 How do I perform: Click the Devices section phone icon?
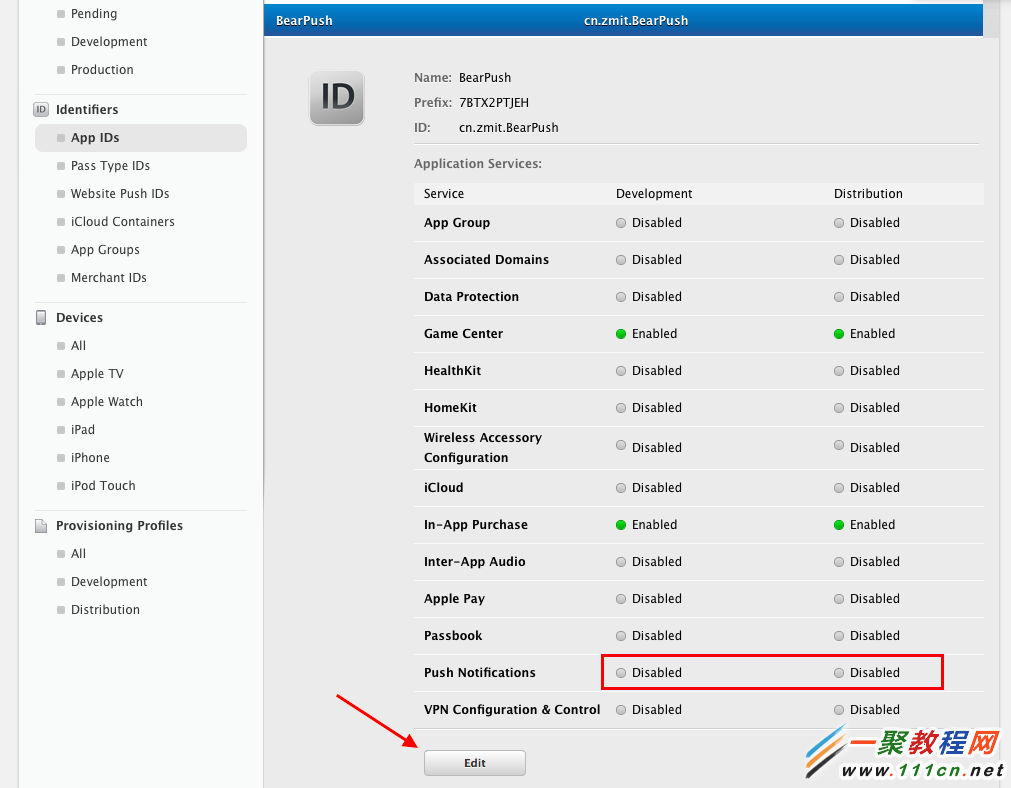click(x=41, y=317)
